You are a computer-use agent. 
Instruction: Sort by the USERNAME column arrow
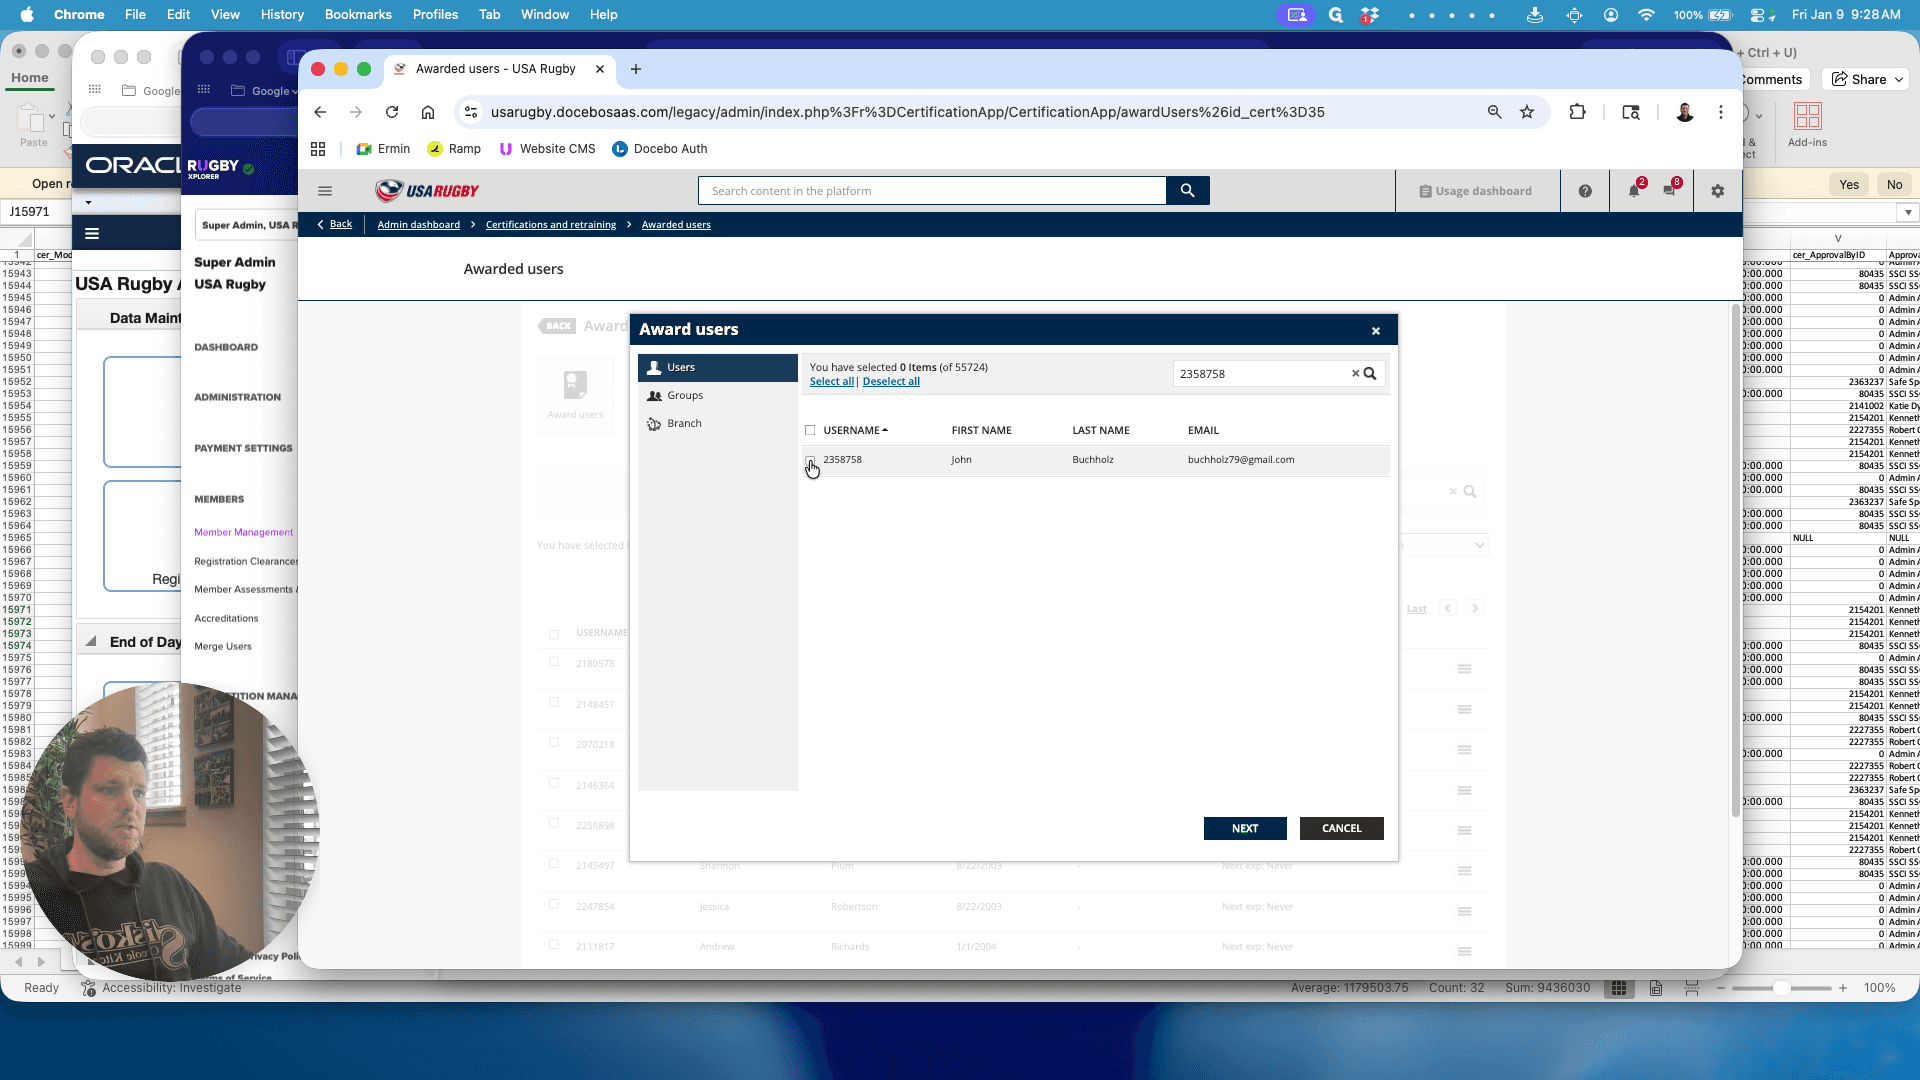tap(885, 430)
